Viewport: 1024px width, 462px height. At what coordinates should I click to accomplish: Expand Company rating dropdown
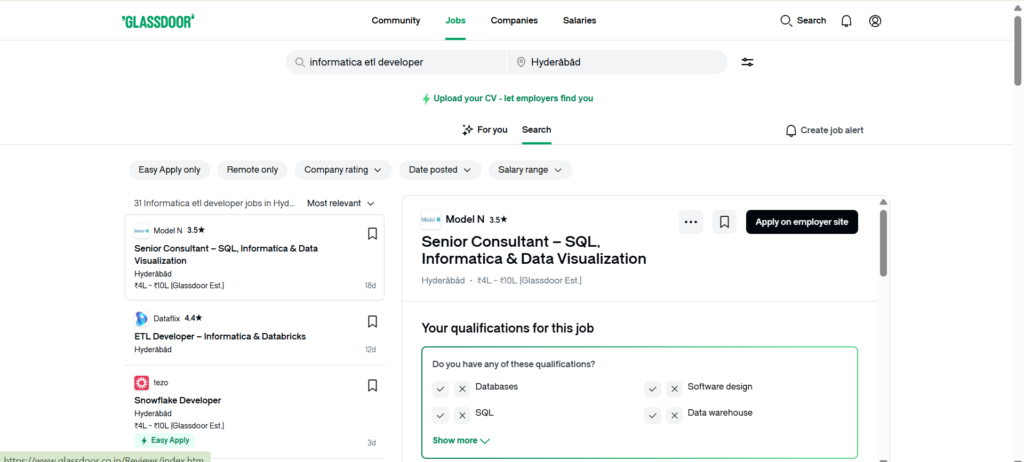(342, 170)
